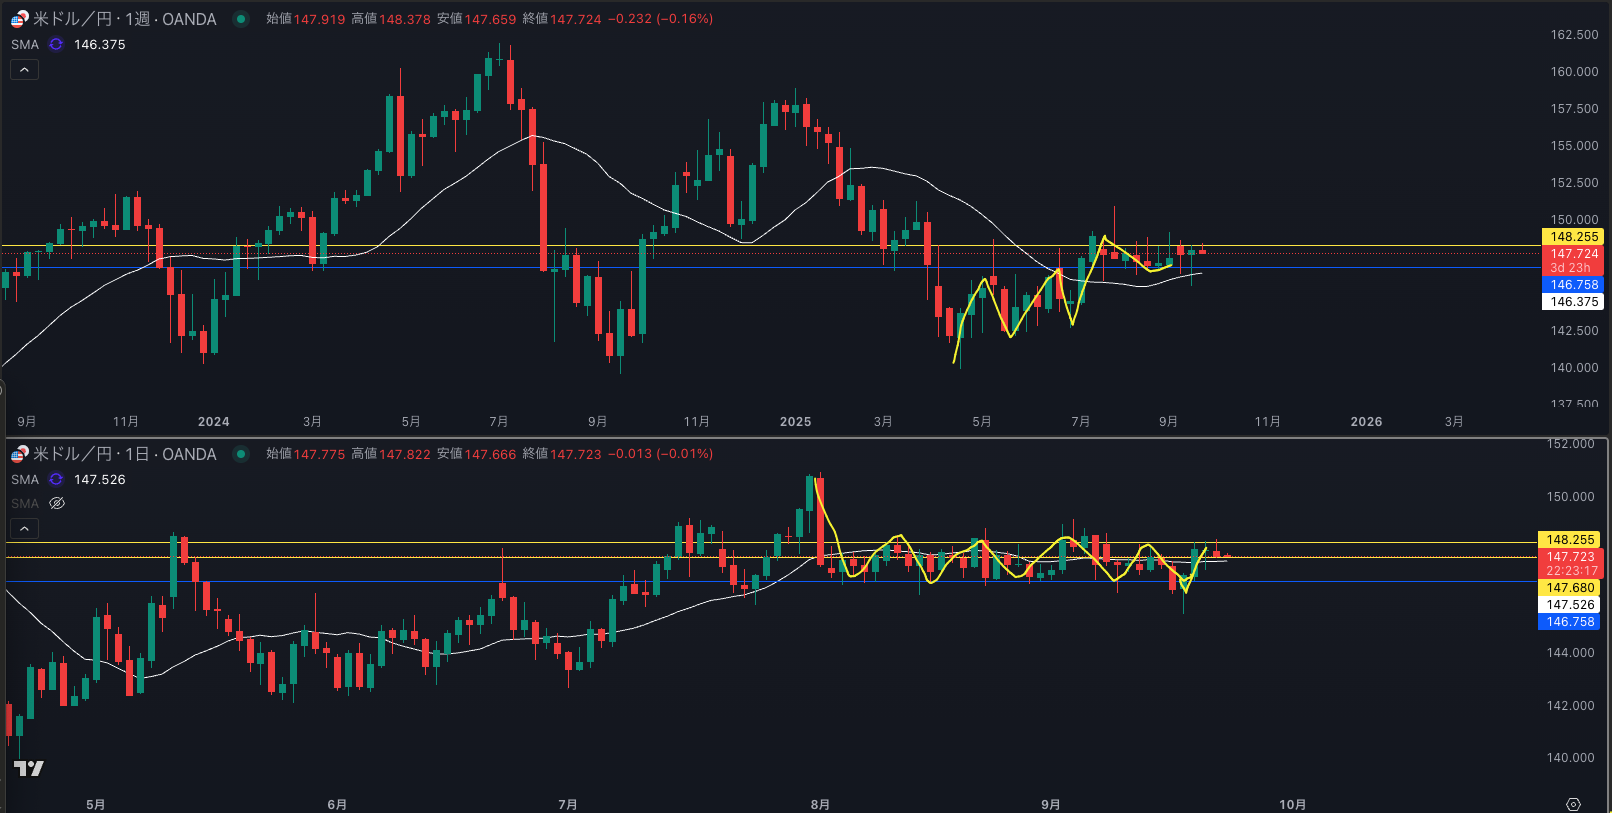Collapse the daily chart indicator legend
Viewport: 1612px width, 813px height.
(x=24, y=528)
